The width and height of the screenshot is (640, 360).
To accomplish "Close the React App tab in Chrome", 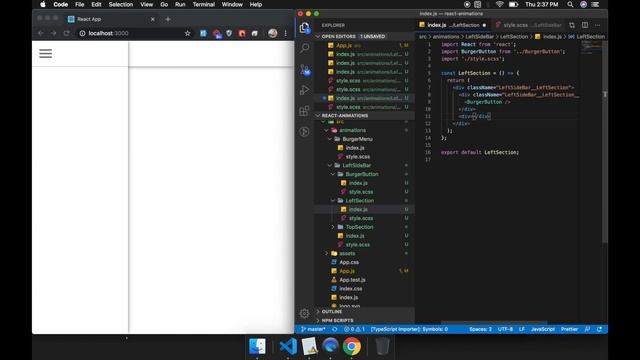I will coord(153,19).
